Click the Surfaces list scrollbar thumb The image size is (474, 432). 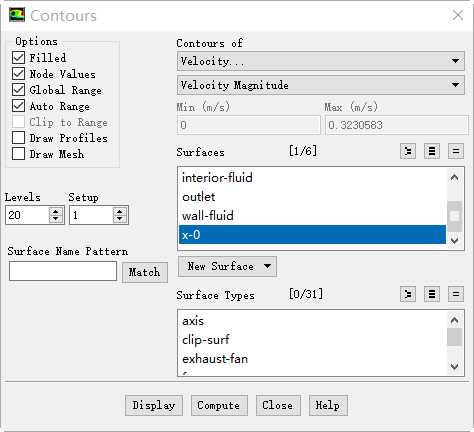coord(454,216)
